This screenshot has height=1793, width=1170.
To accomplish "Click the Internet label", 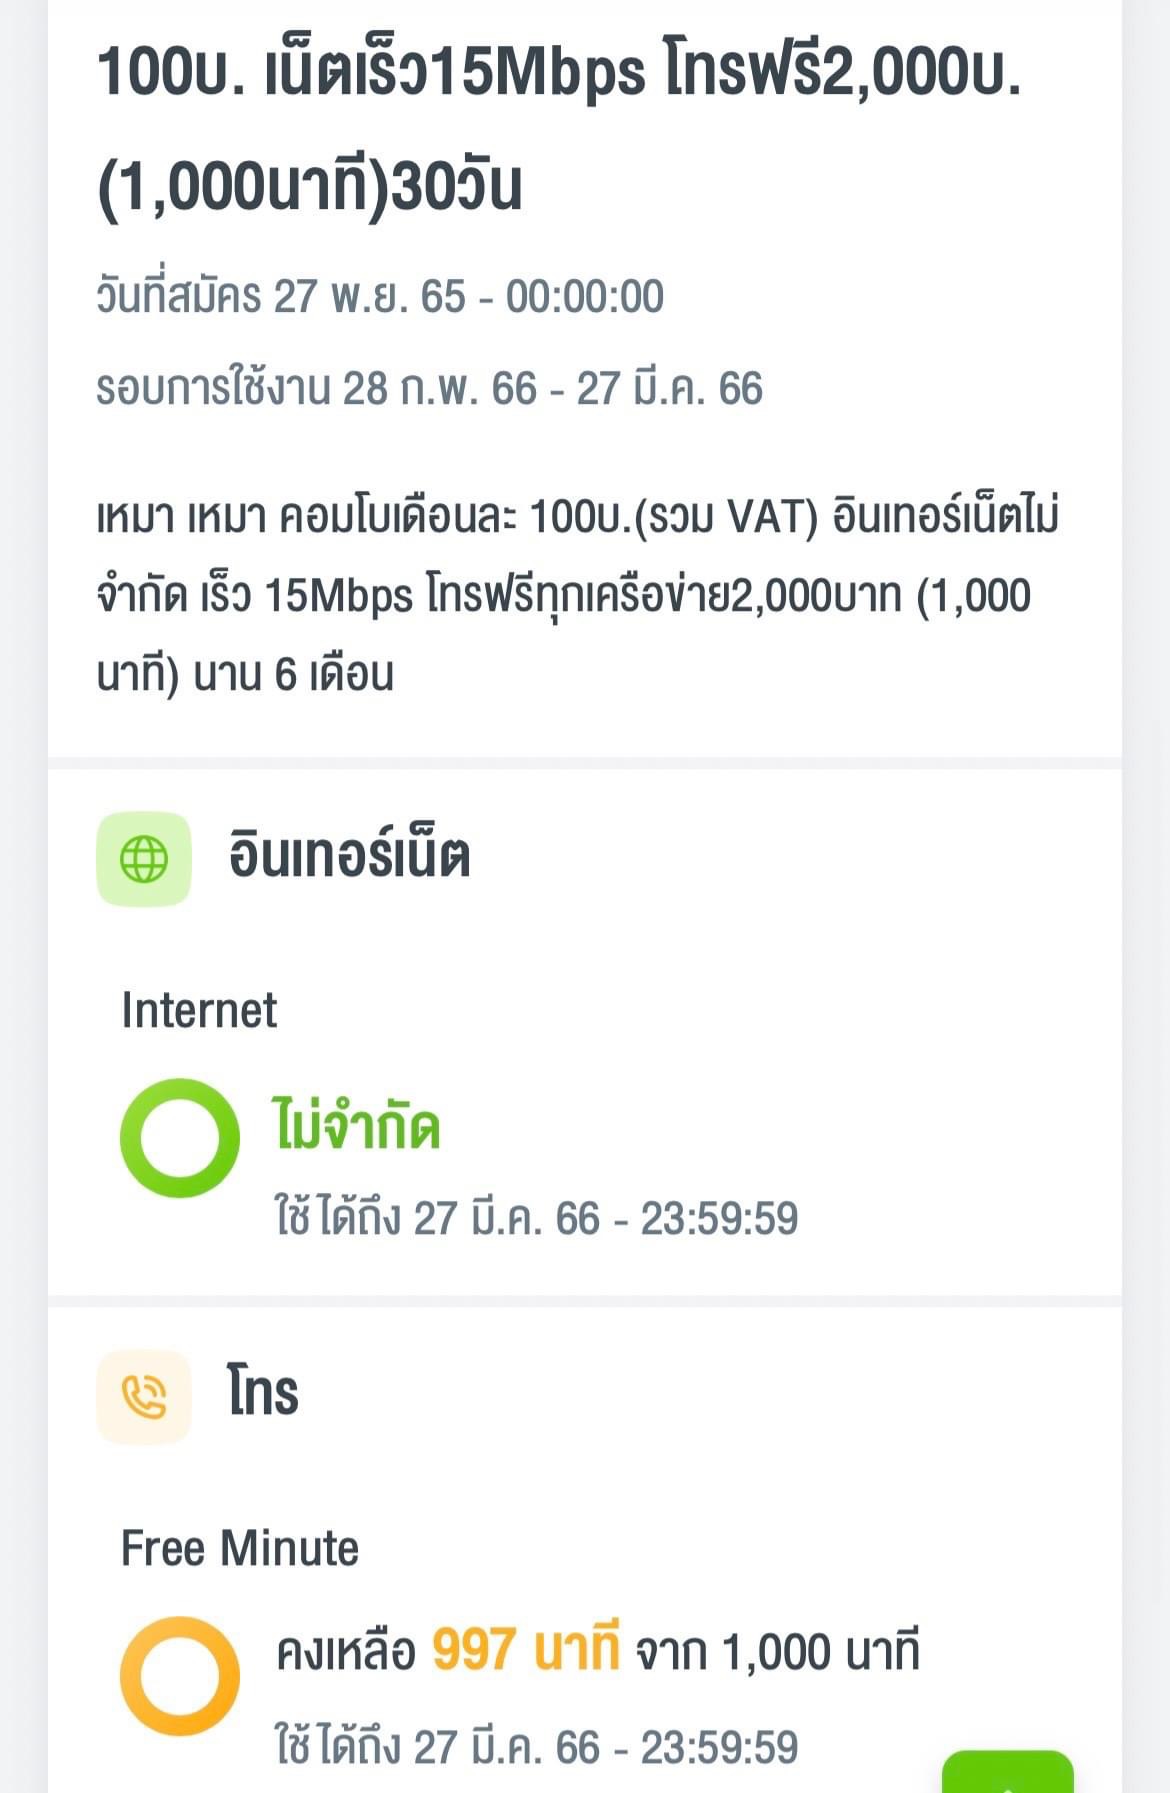I will pyautogui.click(x=199, y=1010).
